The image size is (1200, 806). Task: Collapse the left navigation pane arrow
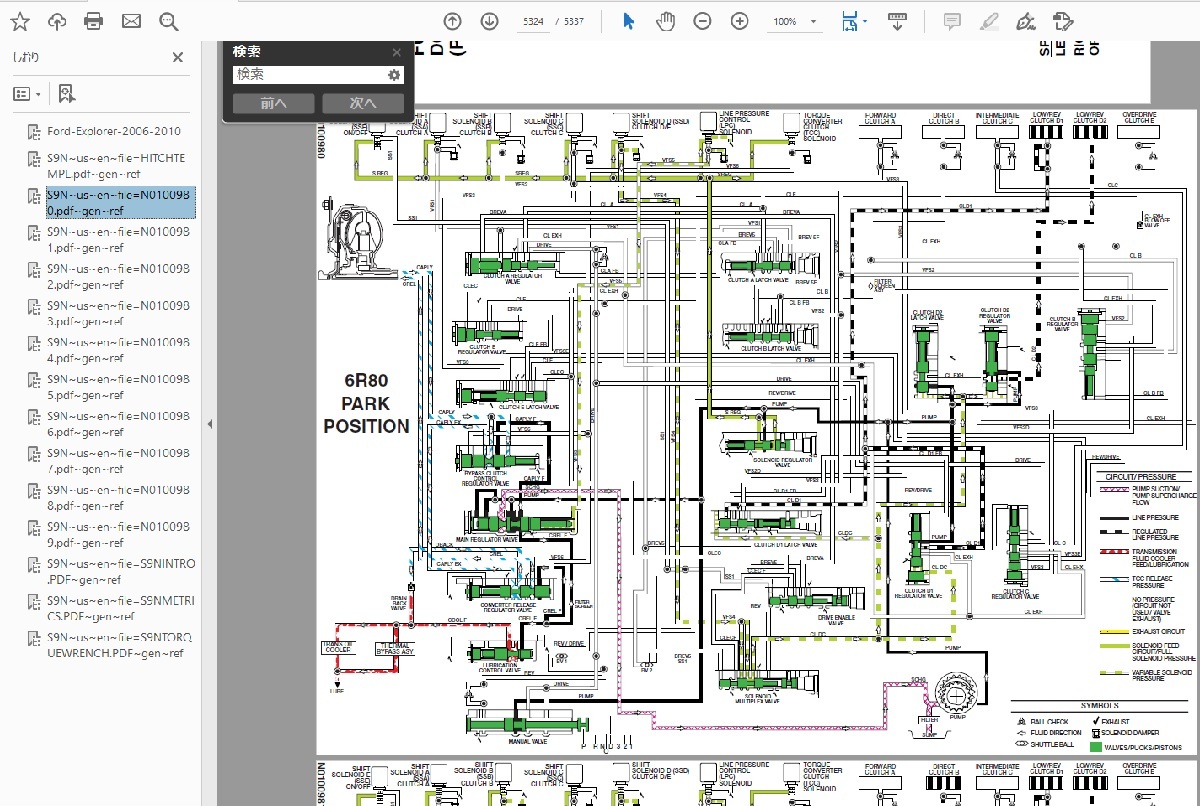tap(209, 424)
